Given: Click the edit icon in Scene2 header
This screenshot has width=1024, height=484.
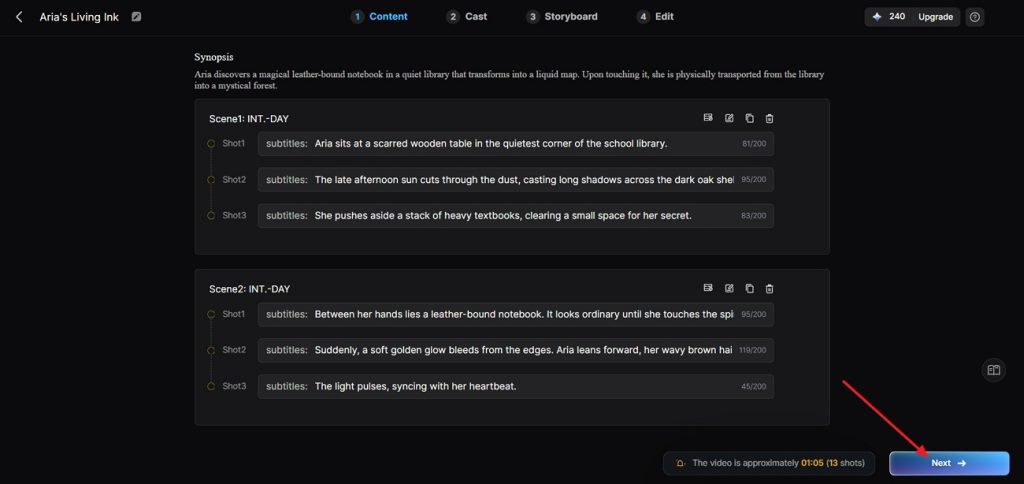Looking at the screenshot, I should point(729,288).
